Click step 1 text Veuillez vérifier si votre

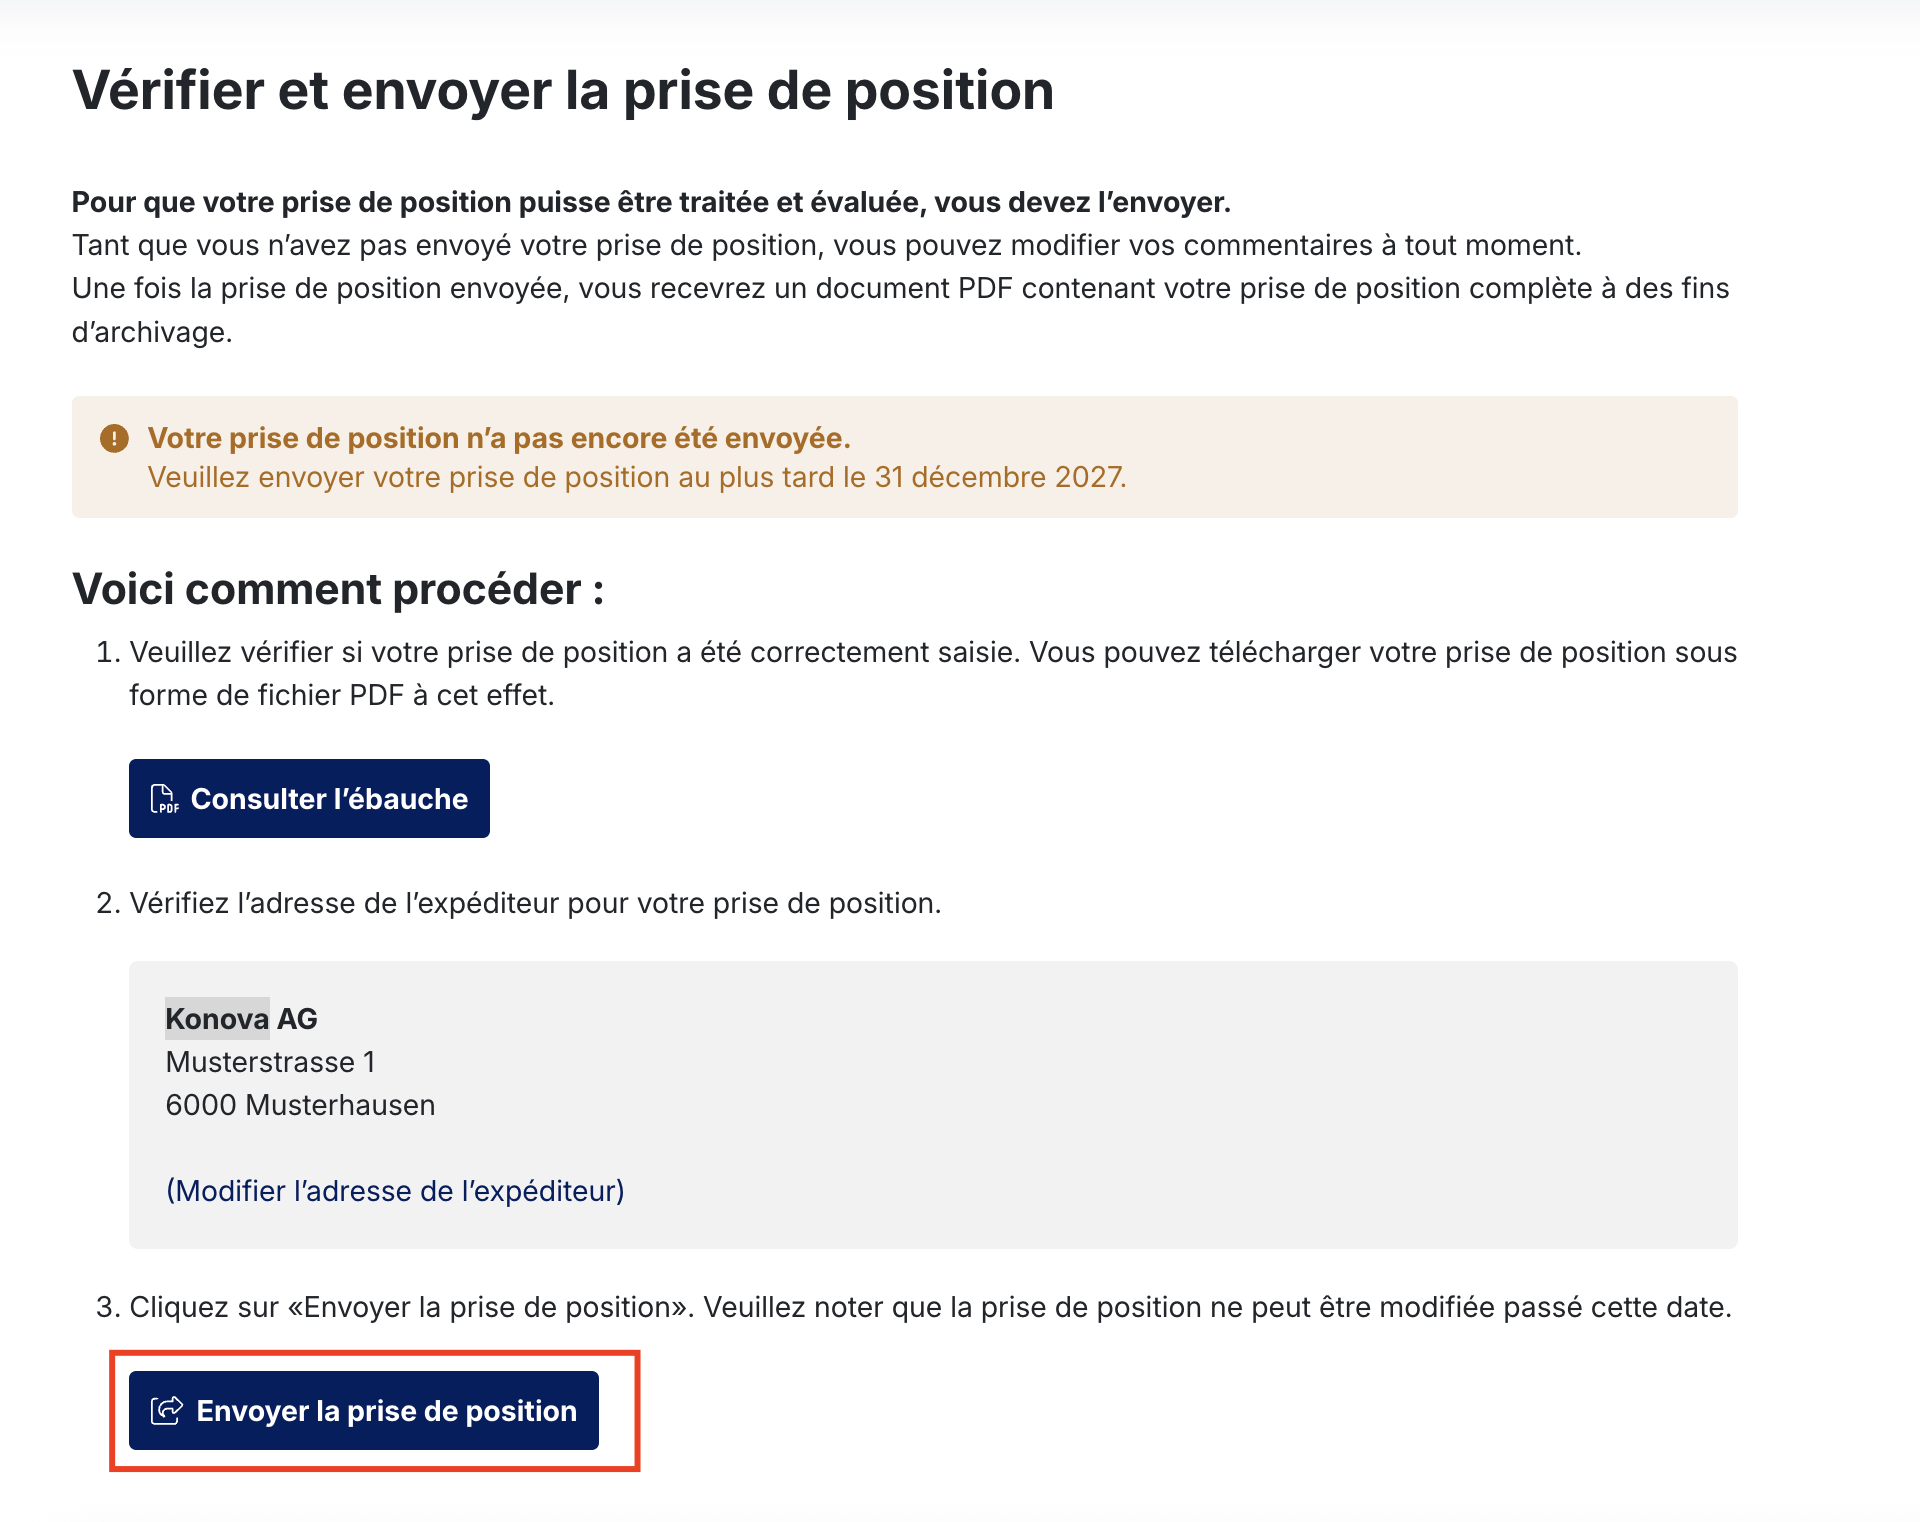pyautogui.click(x=933, y=673)
